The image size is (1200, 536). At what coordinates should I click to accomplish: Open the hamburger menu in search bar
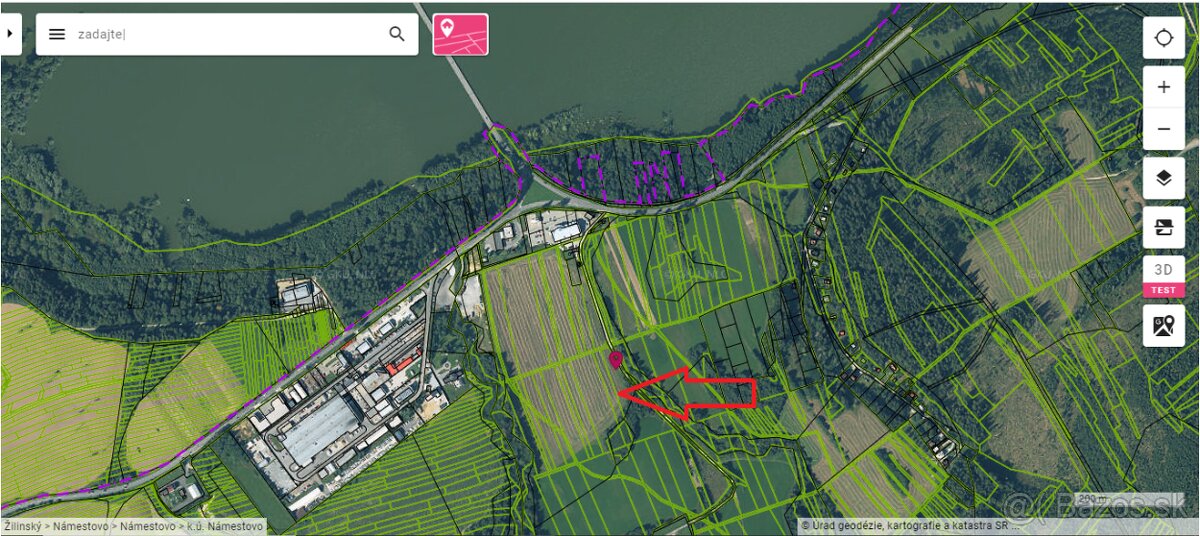coord(57,34)
